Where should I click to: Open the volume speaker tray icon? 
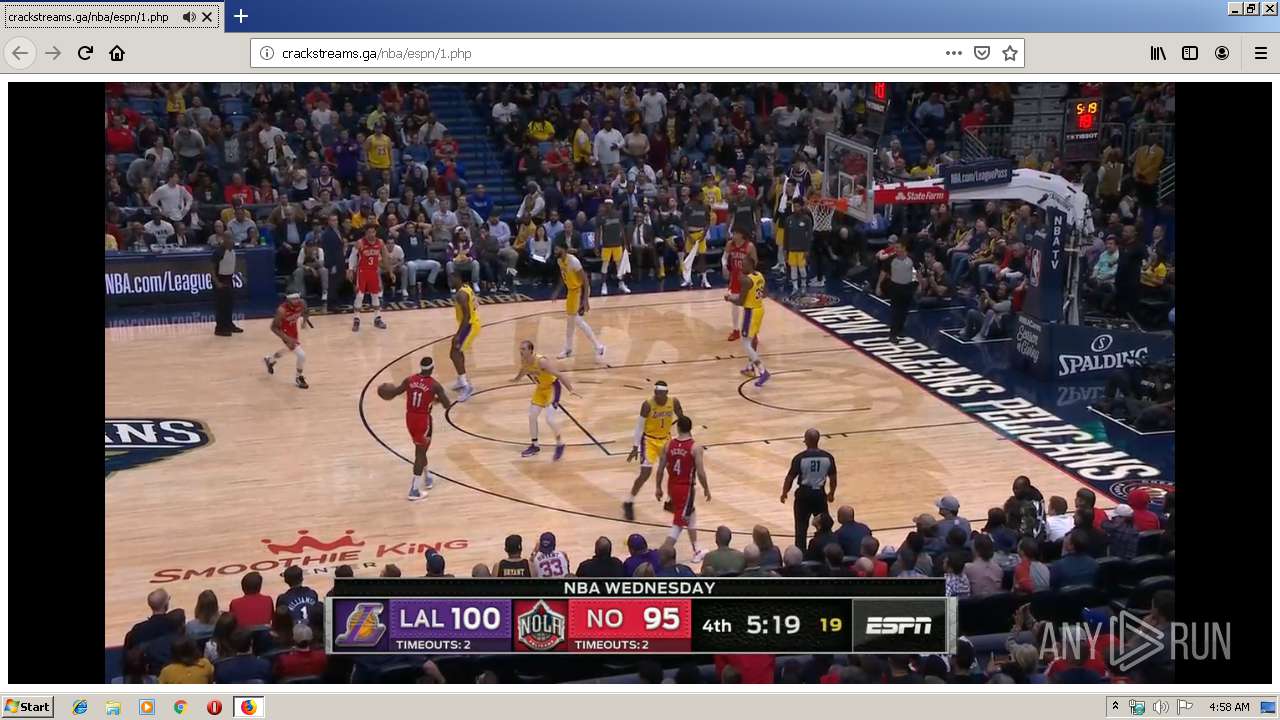click(x=1160, y=707)
